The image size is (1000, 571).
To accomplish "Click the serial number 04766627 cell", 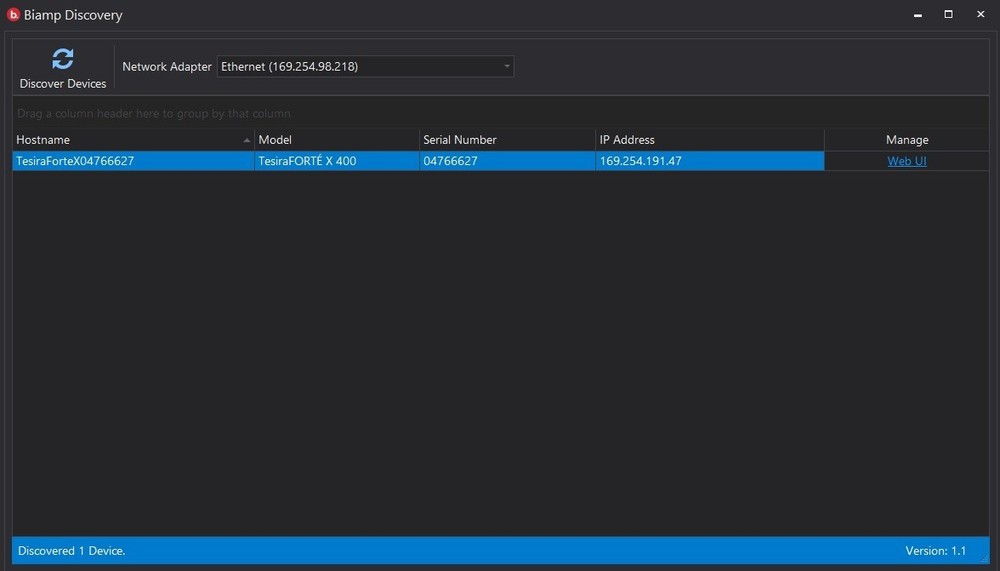I will tap(450, 161).
